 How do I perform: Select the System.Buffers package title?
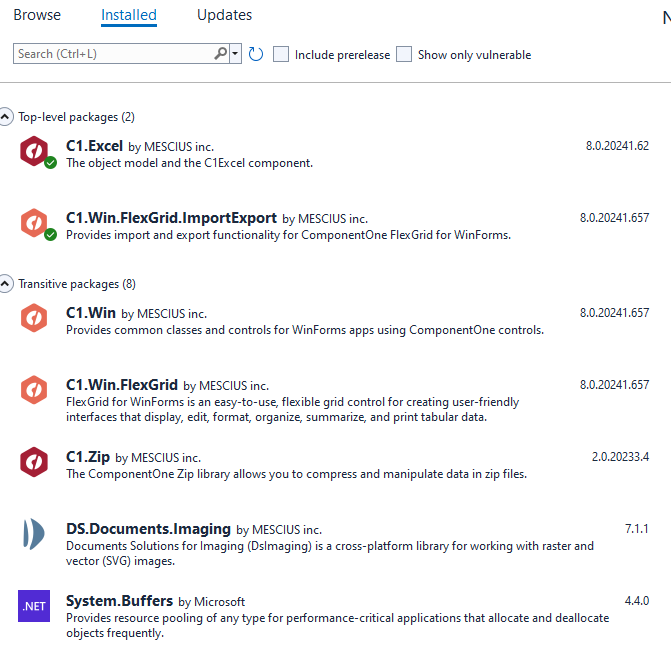pos(119,601)
